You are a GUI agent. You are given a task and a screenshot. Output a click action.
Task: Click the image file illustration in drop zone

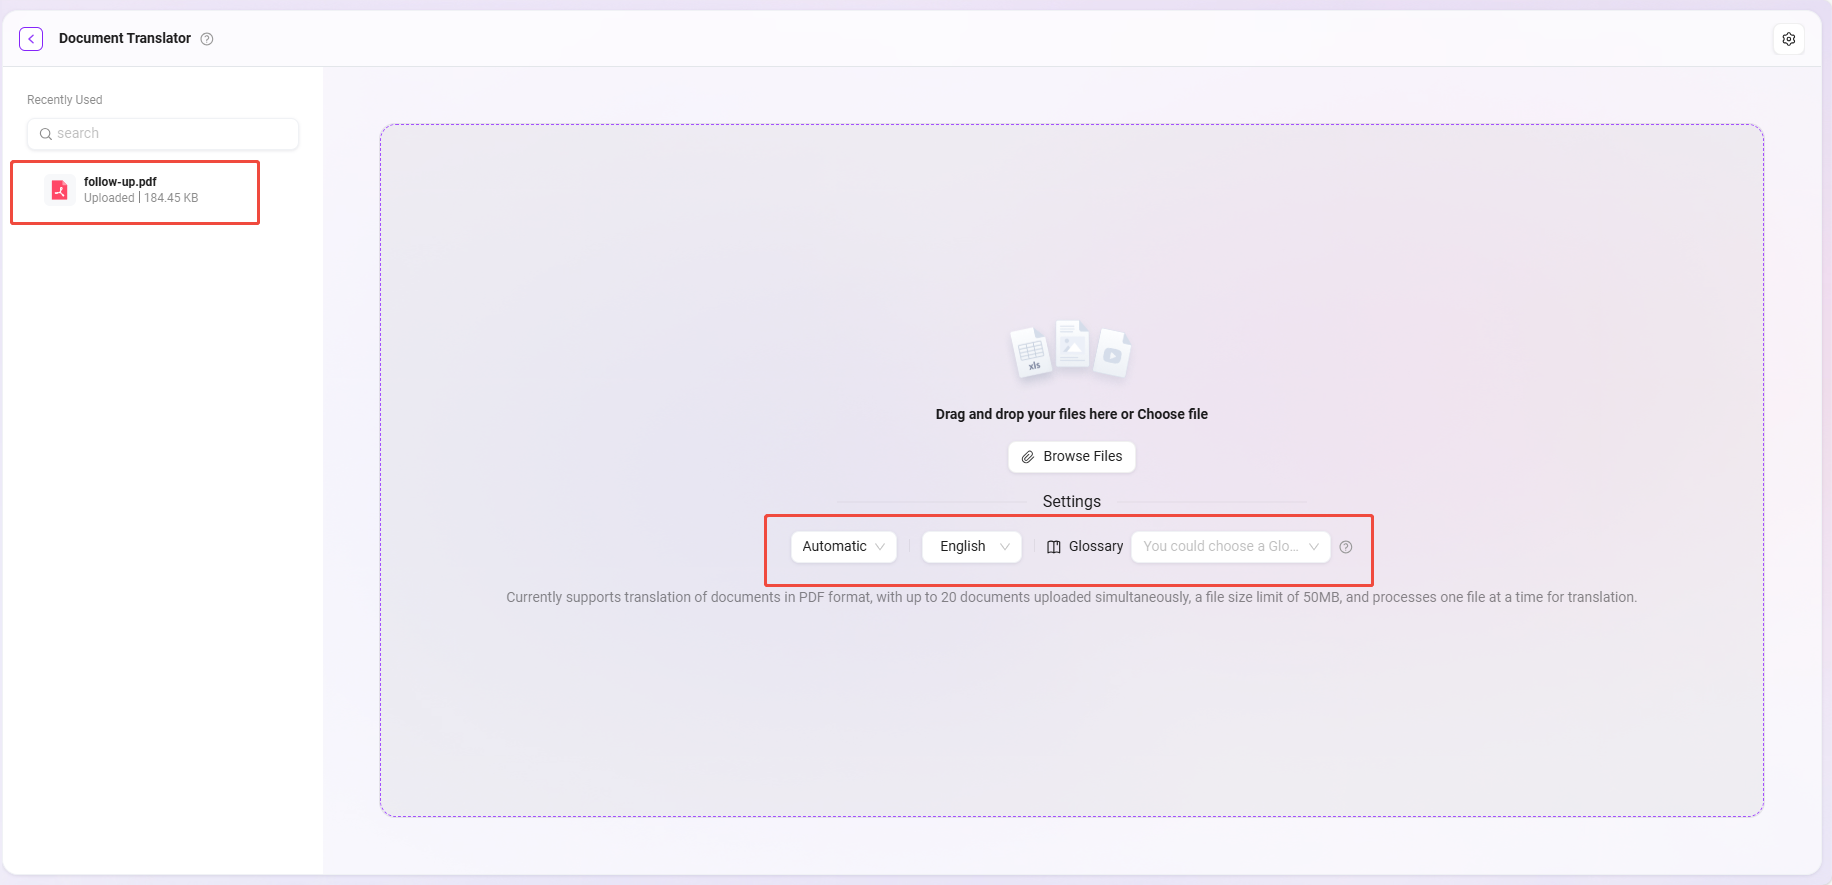[x=1072, y=345]
